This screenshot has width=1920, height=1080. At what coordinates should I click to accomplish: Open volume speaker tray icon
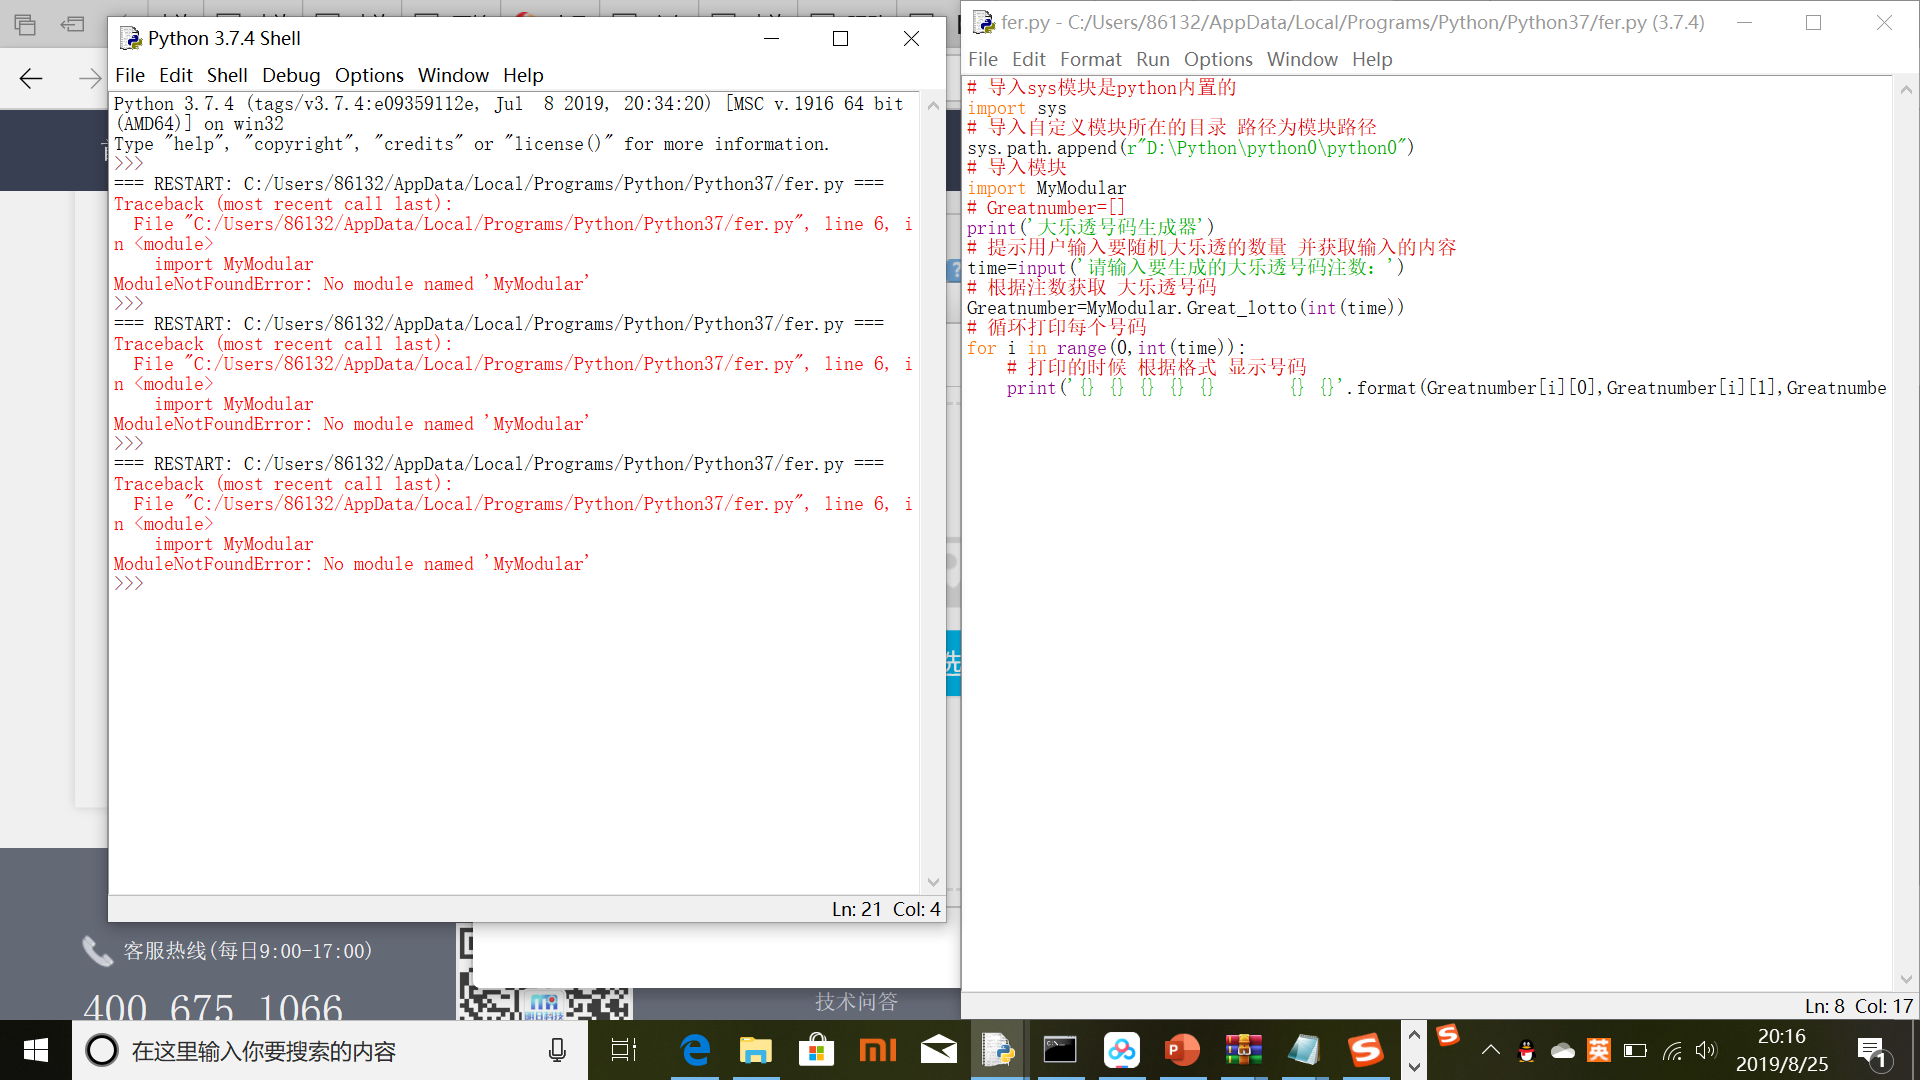click(x=1706, y=1050)
